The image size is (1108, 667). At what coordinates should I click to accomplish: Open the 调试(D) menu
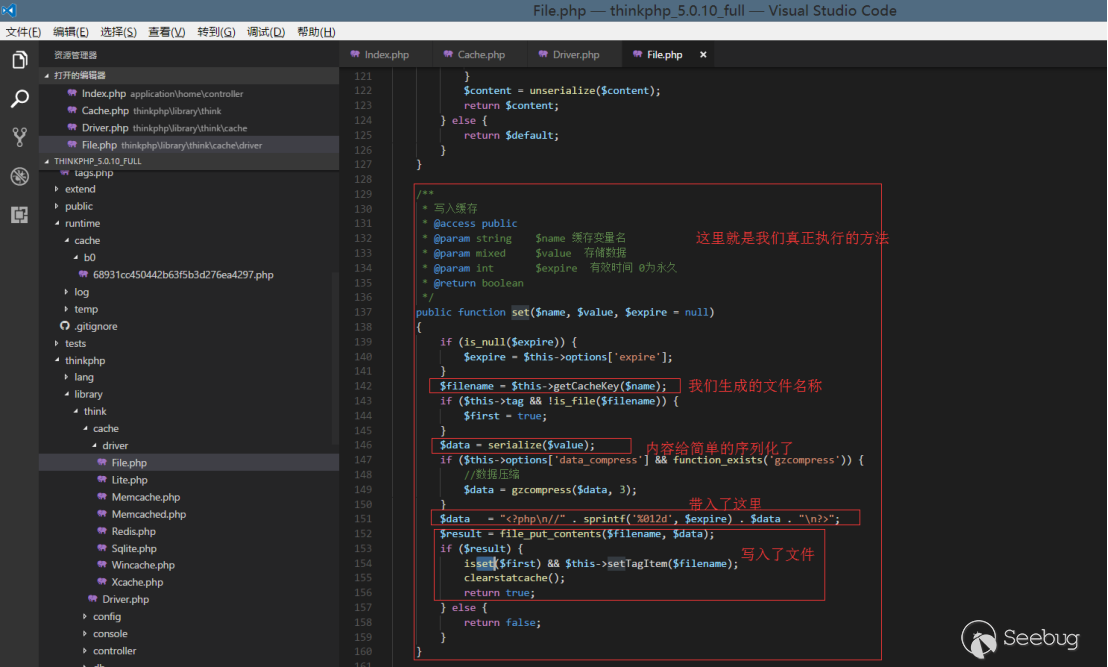[265, 32]
